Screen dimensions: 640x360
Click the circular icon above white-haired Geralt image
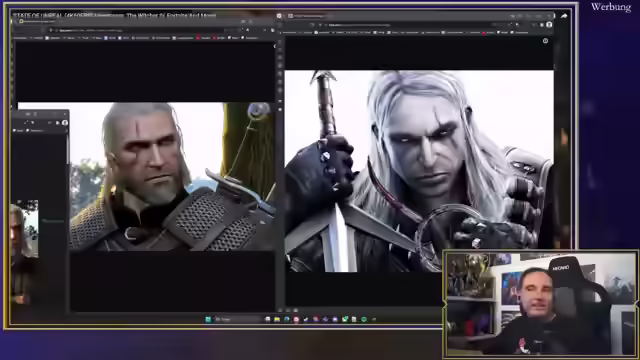tap(545, 41)
